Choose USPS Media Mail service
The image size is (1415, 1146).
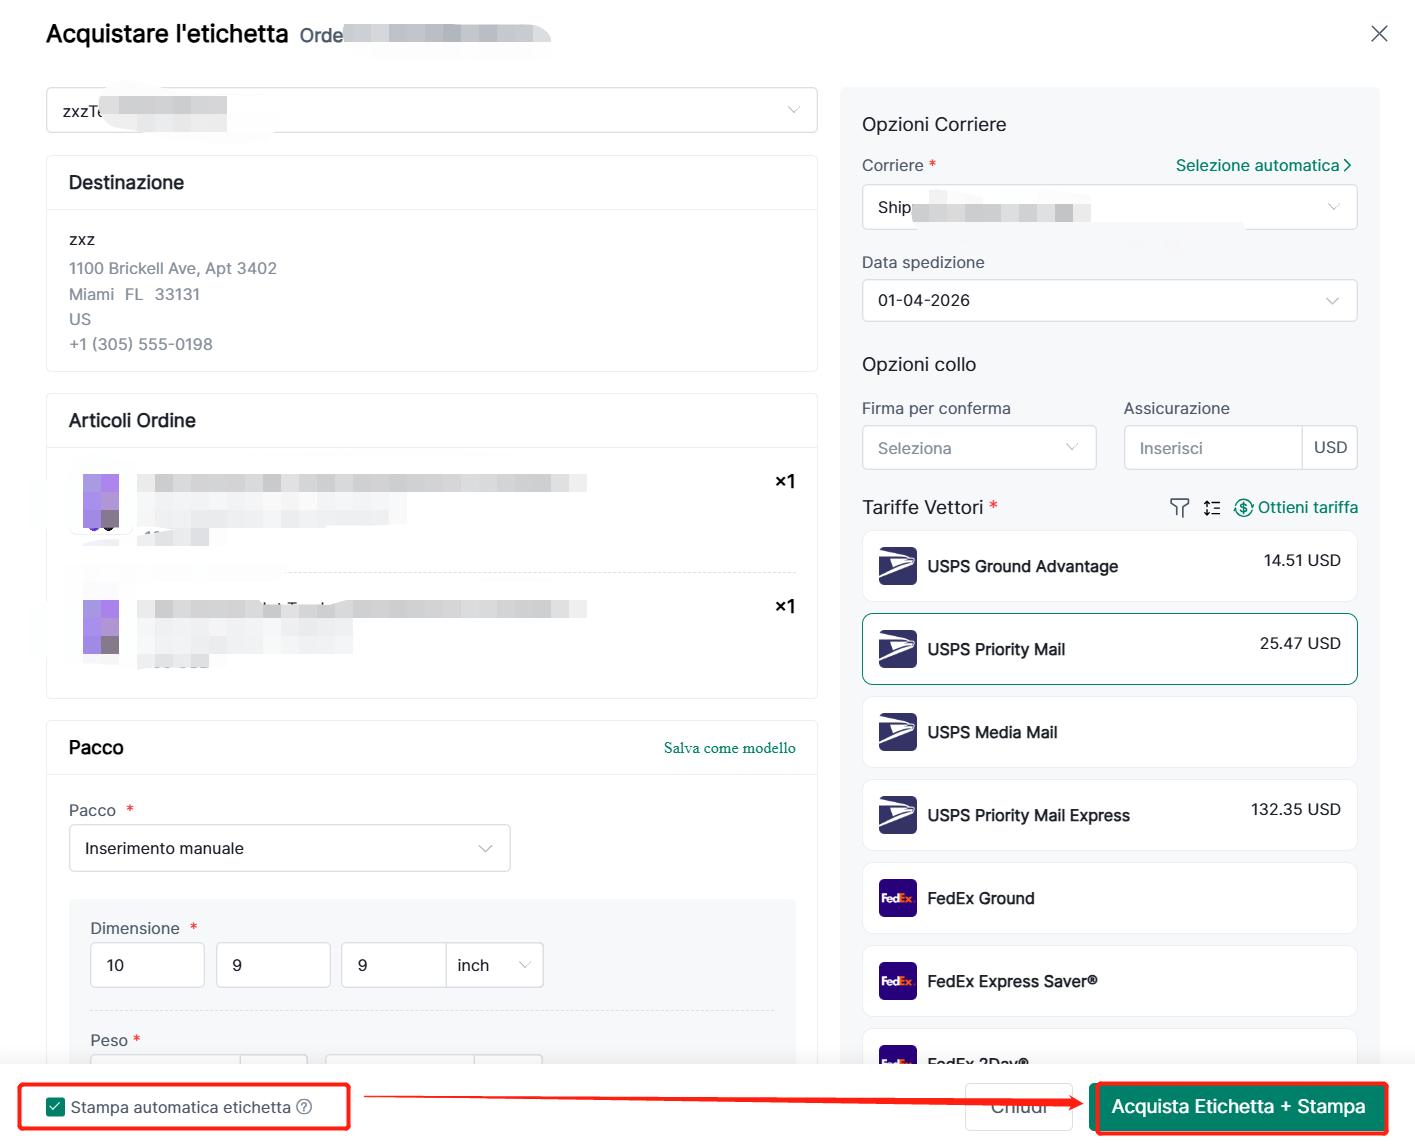pyautogui.click(x=1108, y=732)
